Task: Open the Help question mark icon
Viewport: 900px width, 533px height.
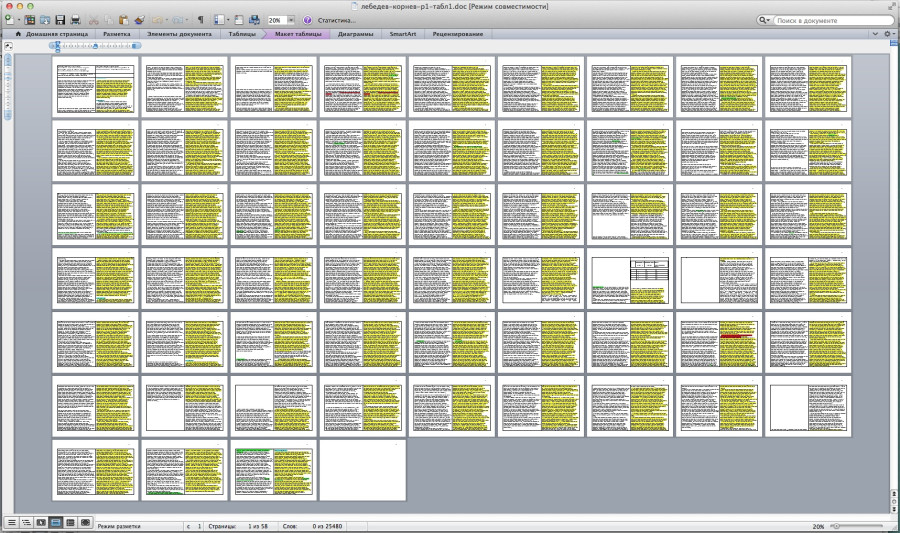Action: (x=307, y=20)
